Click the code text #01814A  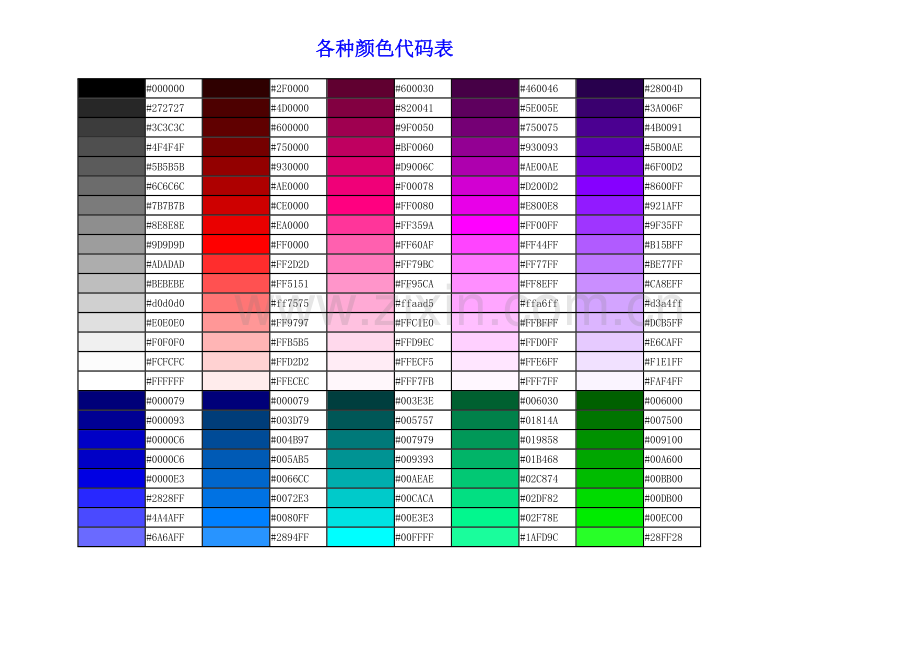(x=539, y=421)
